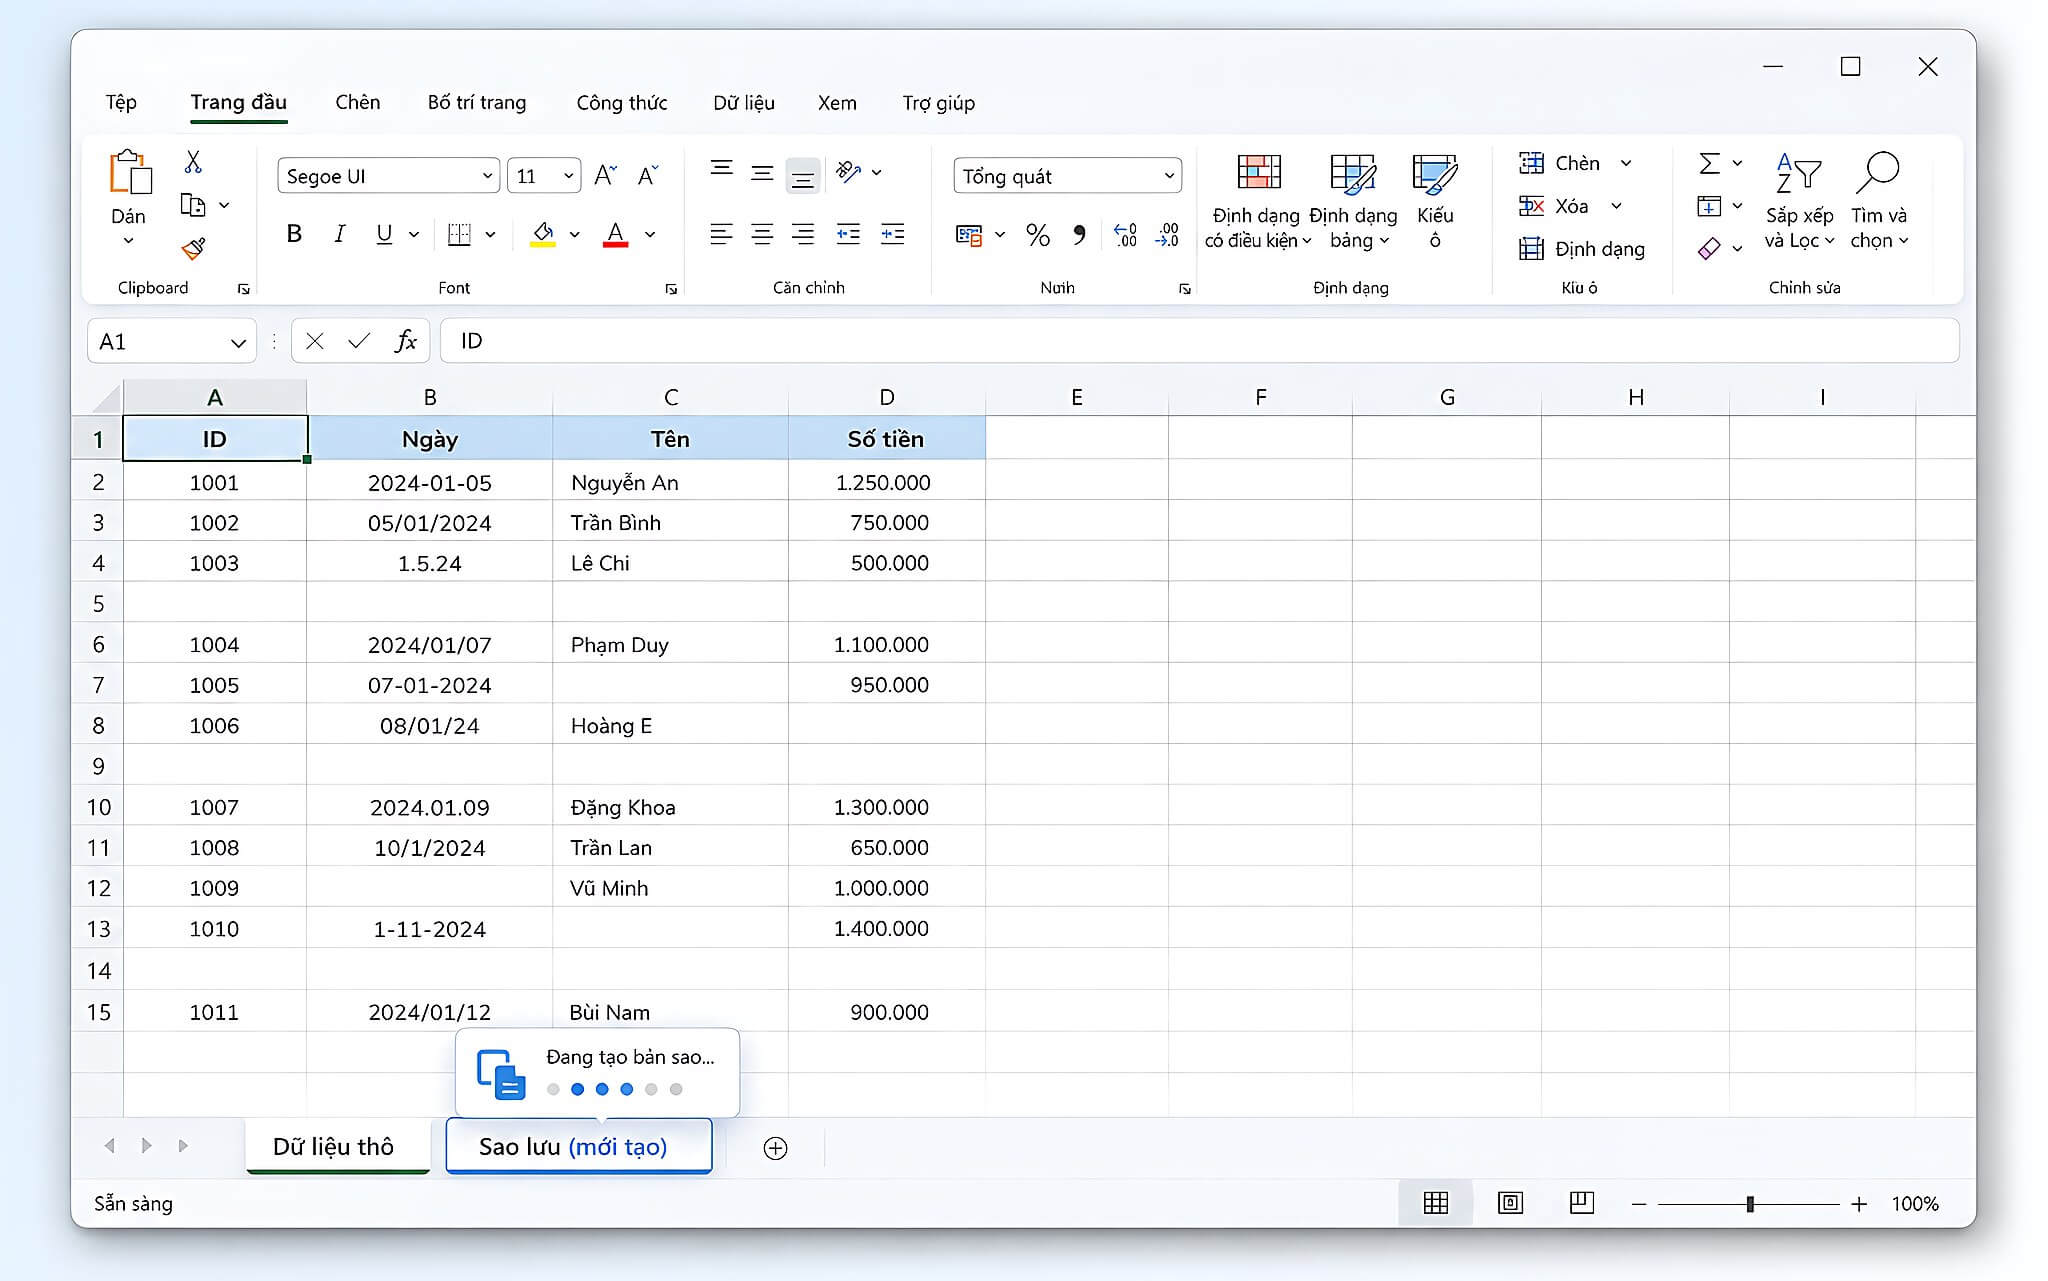Click the increase indent icon
This screenshot has width=2048, height=1281.
click(x=892, y=234)
